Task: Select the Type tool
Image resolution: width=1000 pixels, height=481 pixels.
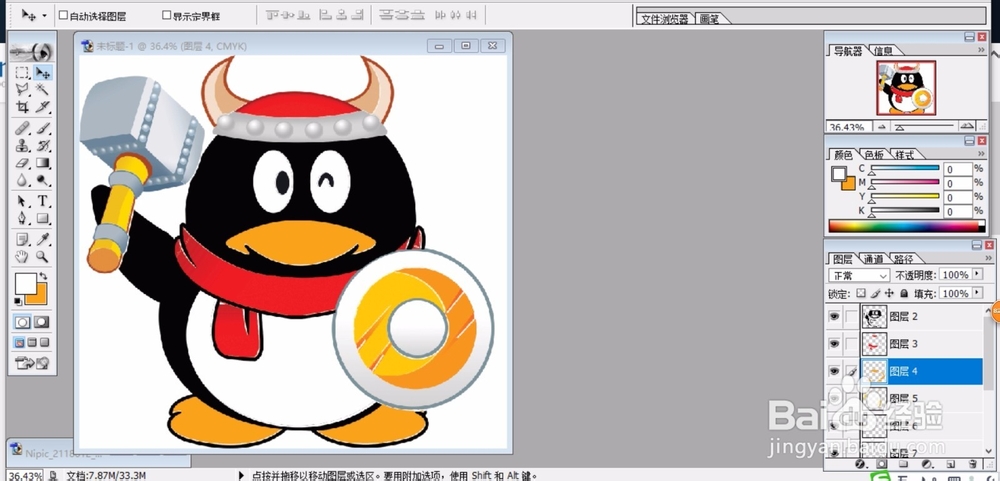Action: tap(43, 201)
